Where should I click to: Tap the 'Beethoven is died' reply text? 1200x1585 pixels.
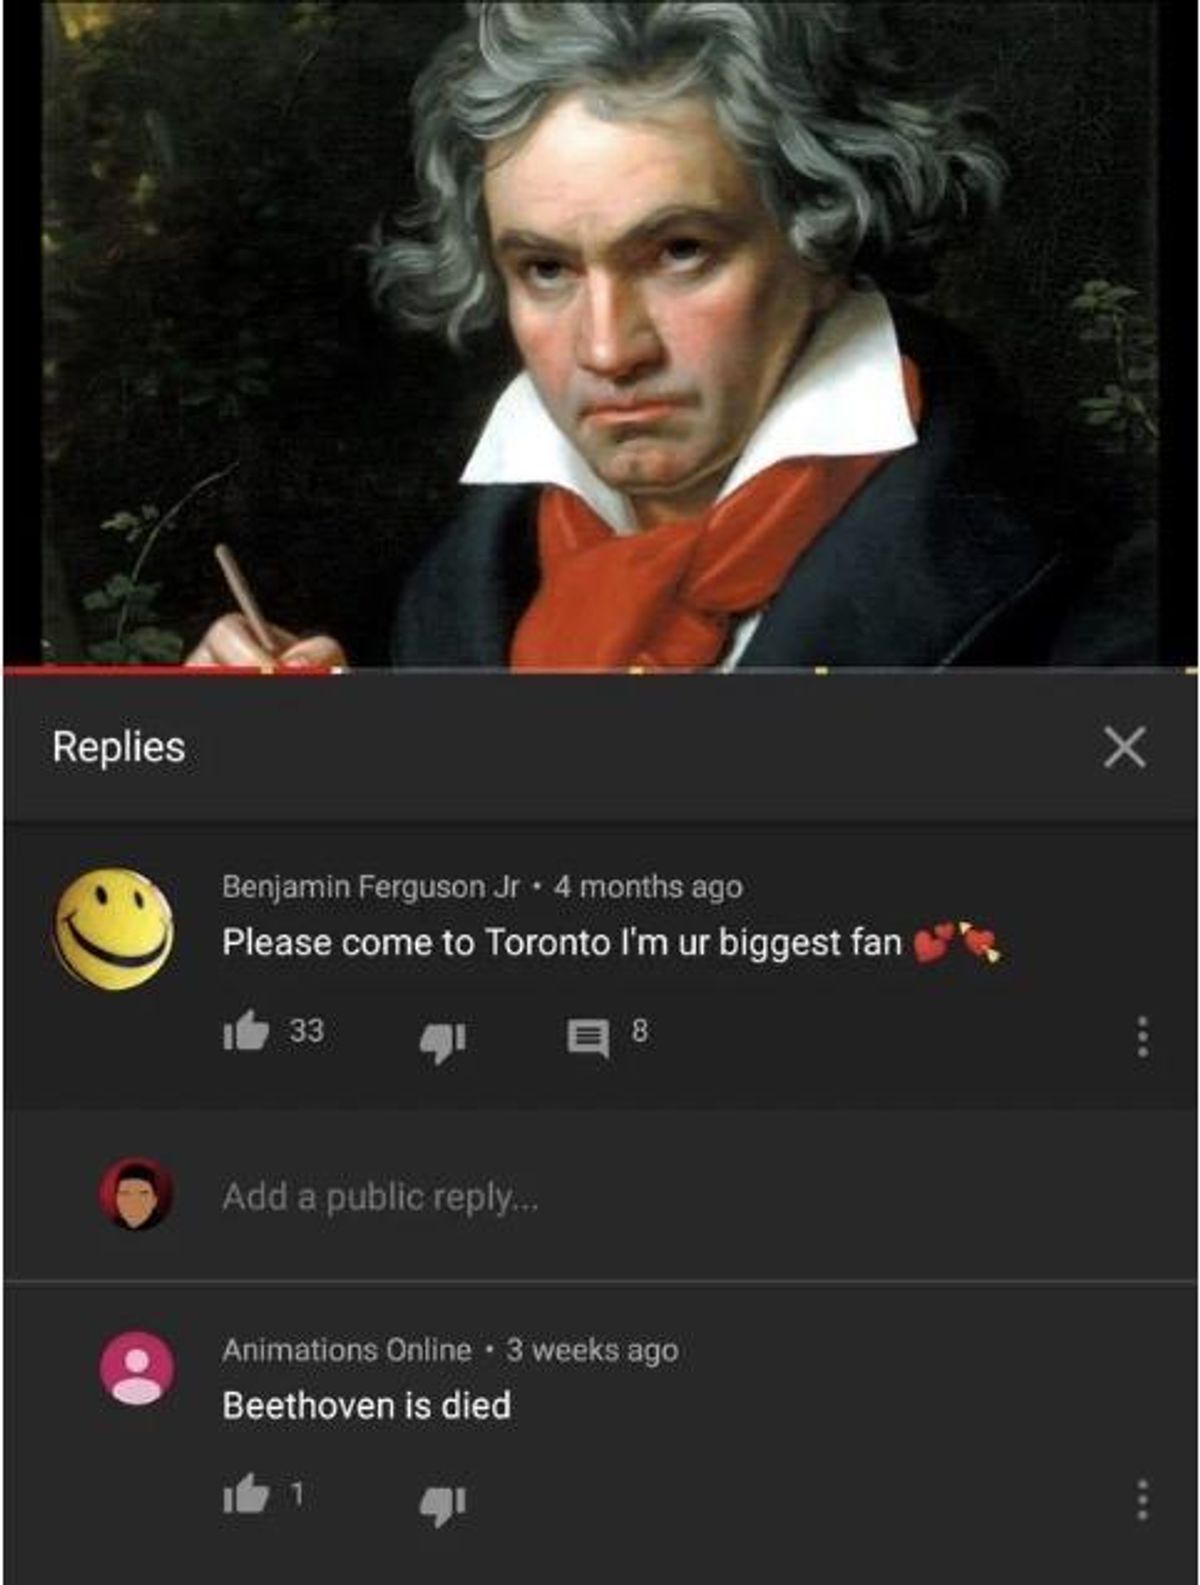[367, 1405]
